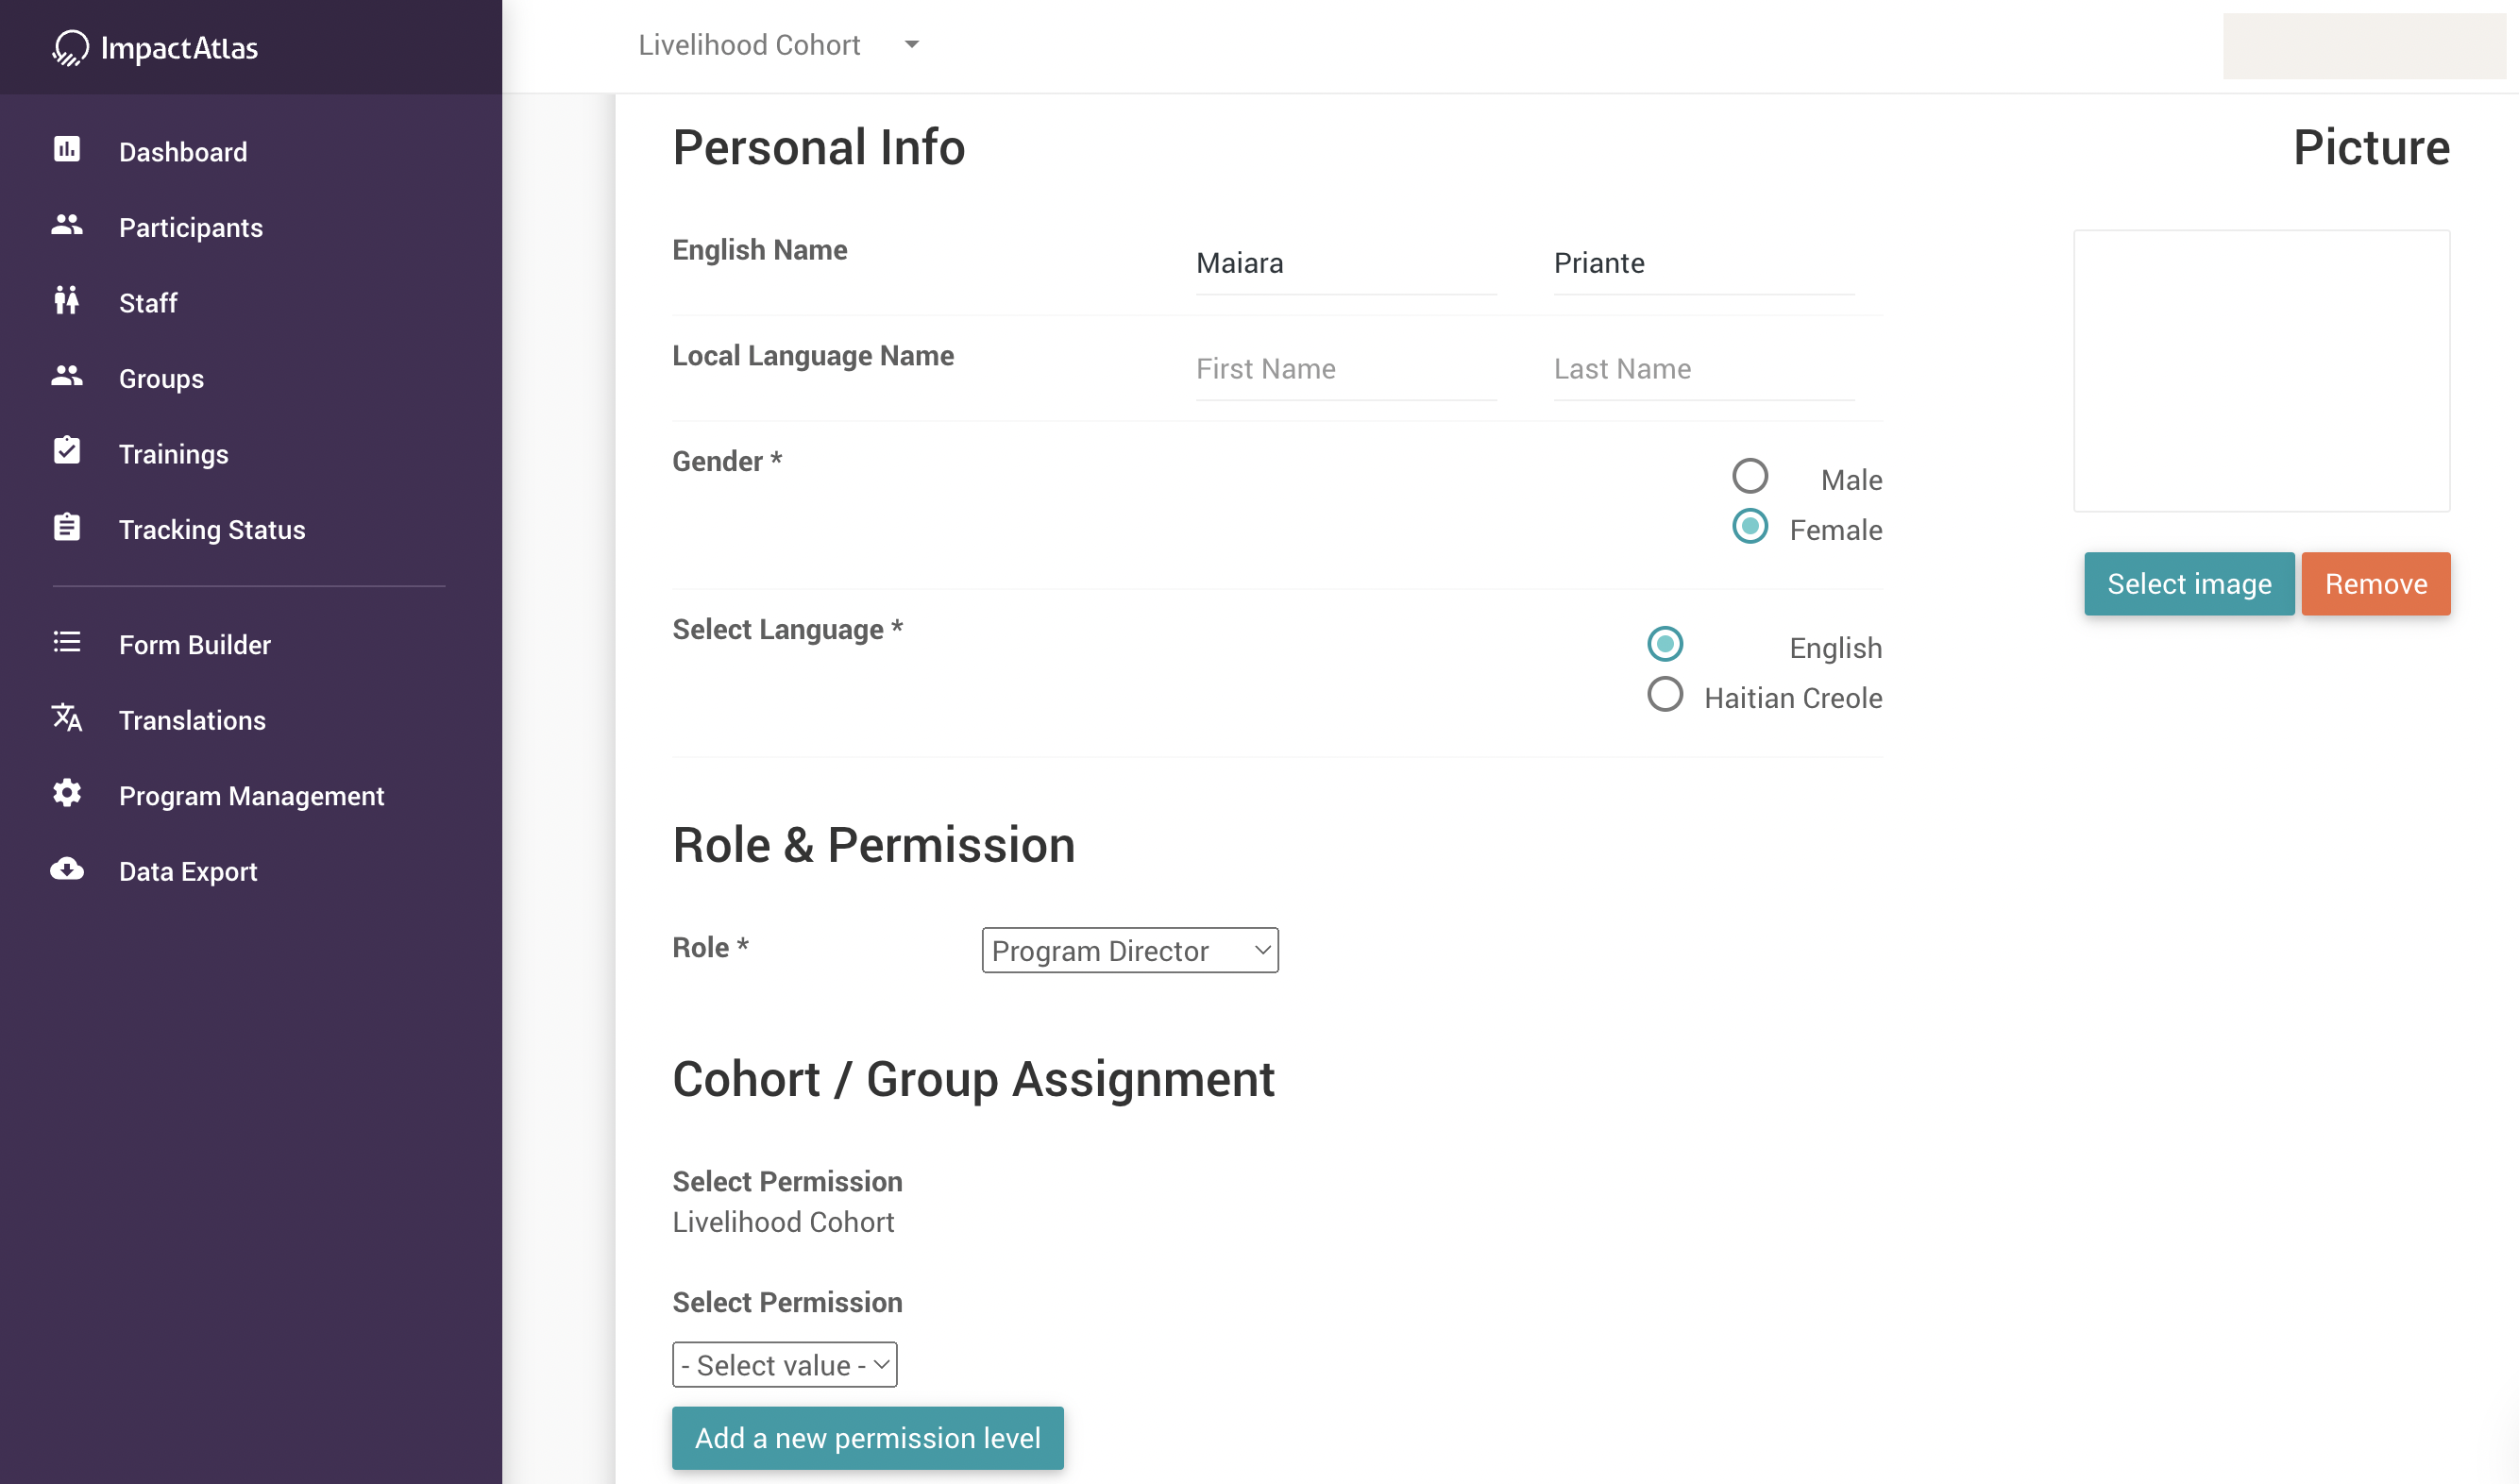The height and width of the screenshot is (1484, 2519).
Task: Click the Participants people icon
Action: click(67, 225)
